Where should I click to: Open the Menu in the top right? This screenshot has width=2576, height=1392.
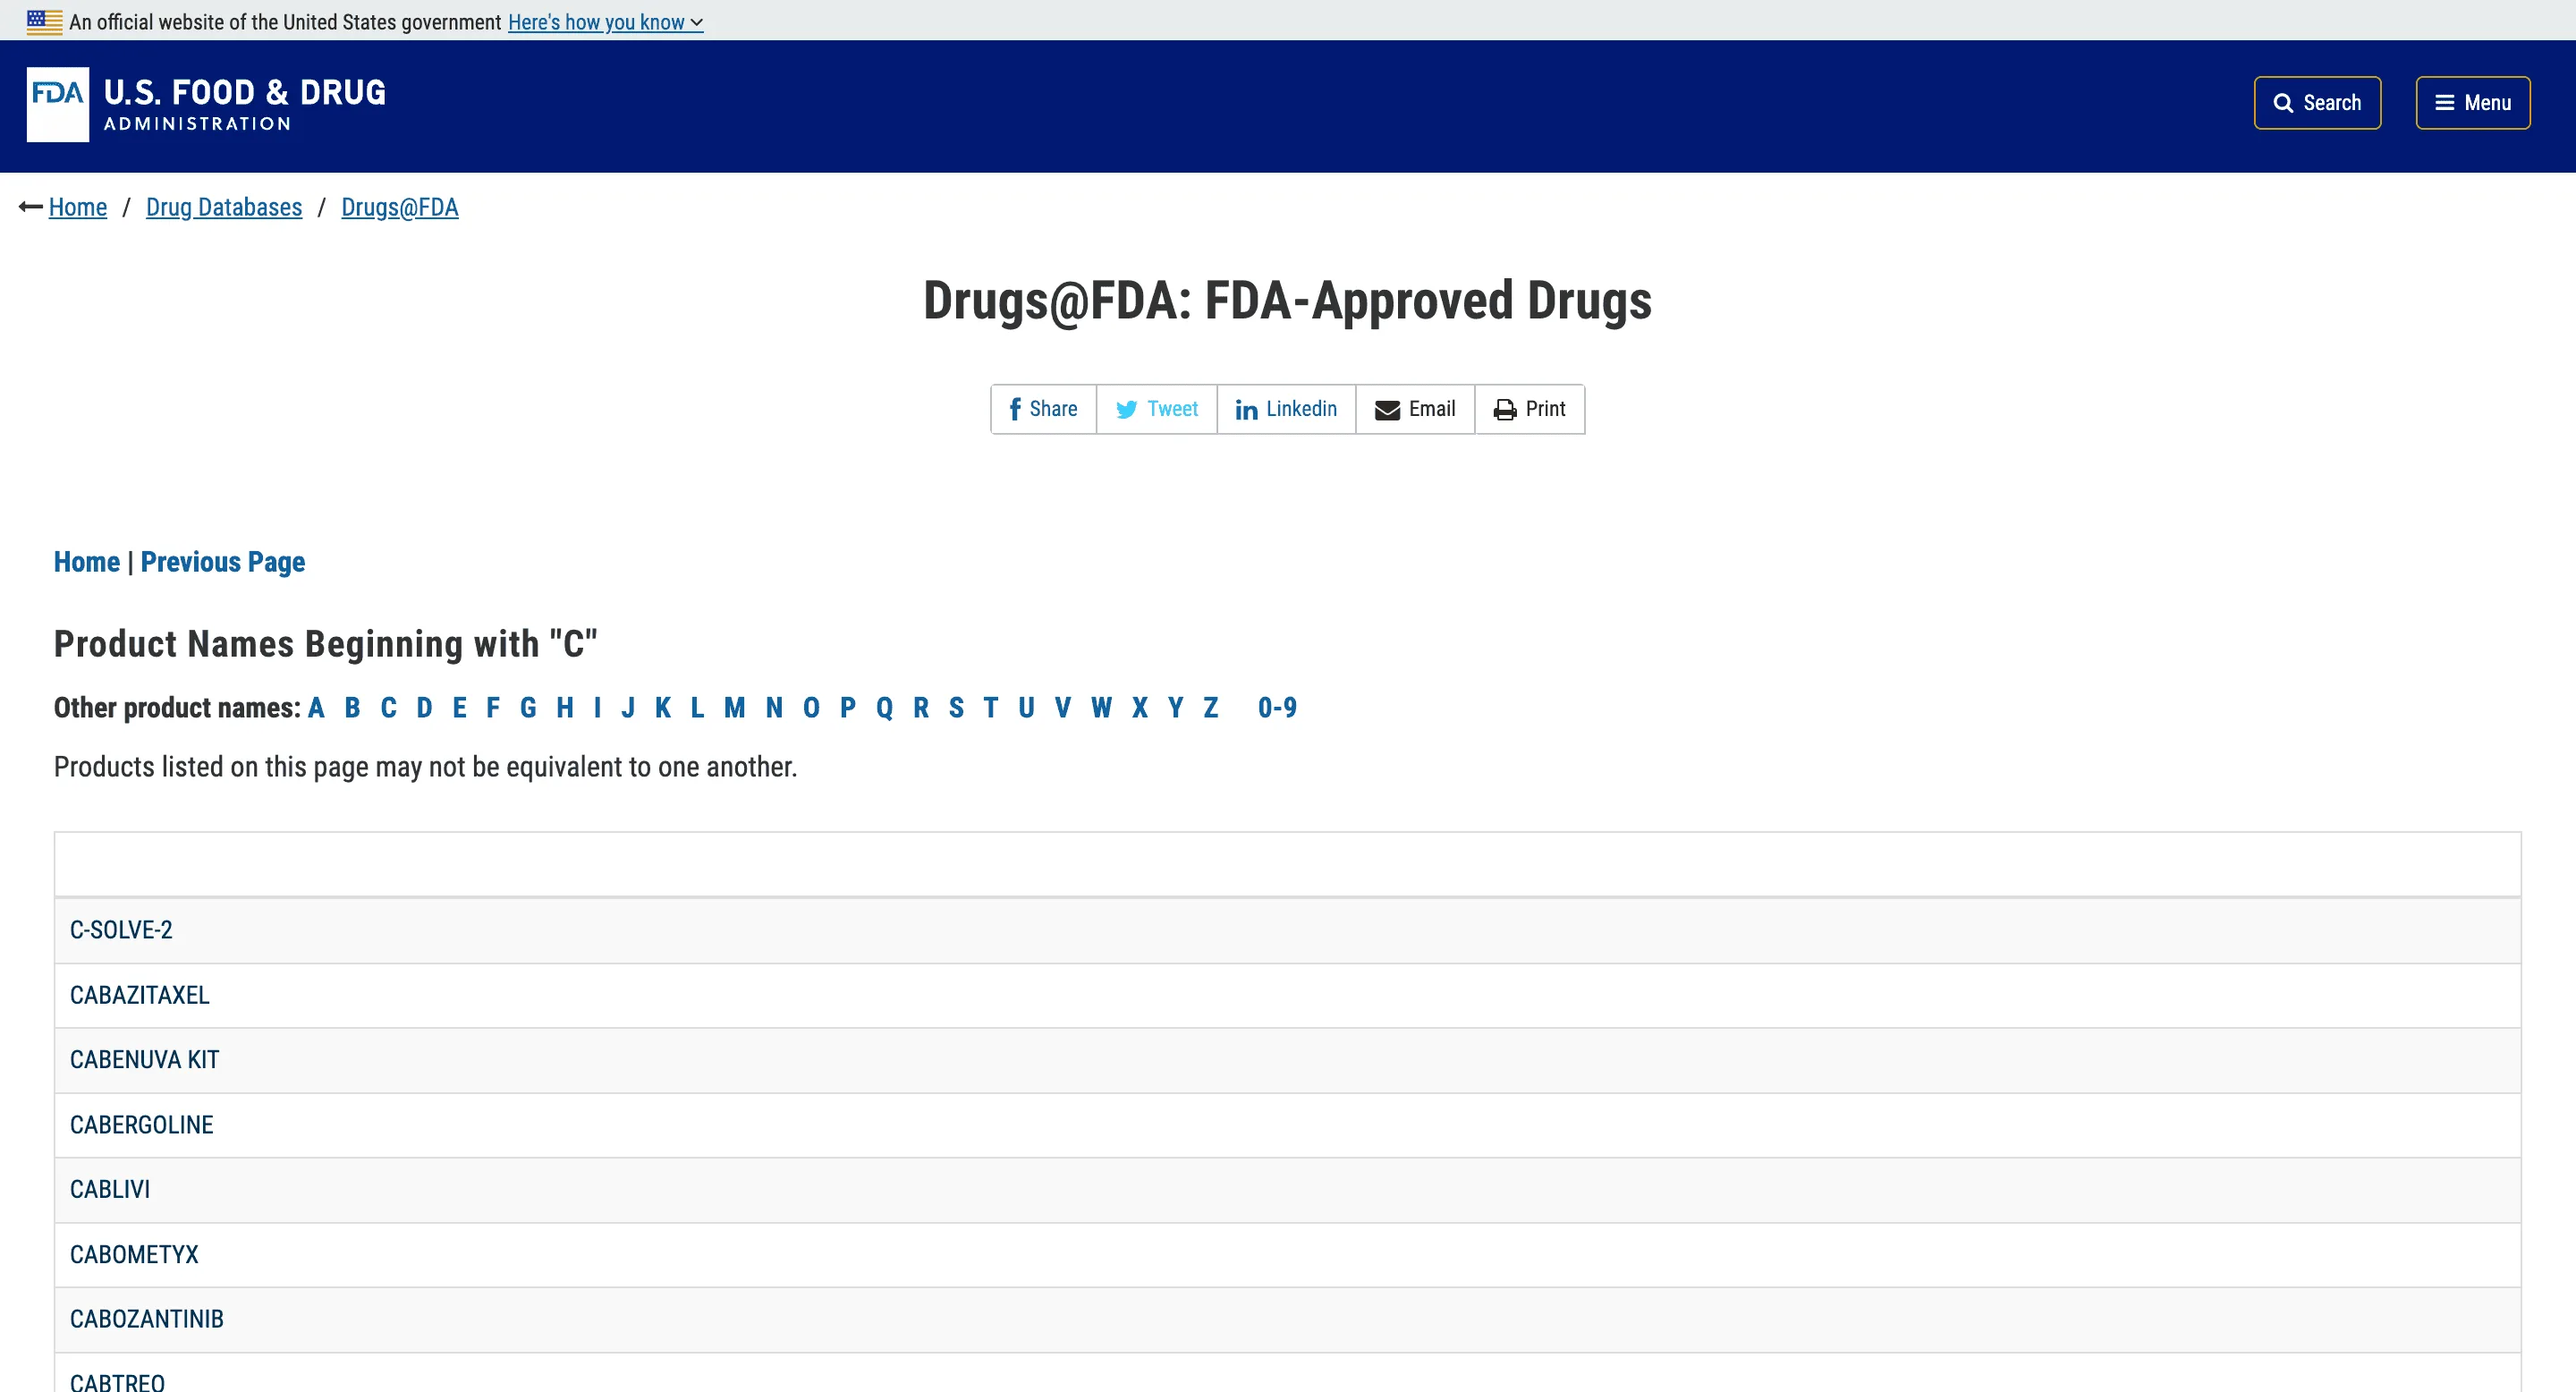coord(2472,102)
